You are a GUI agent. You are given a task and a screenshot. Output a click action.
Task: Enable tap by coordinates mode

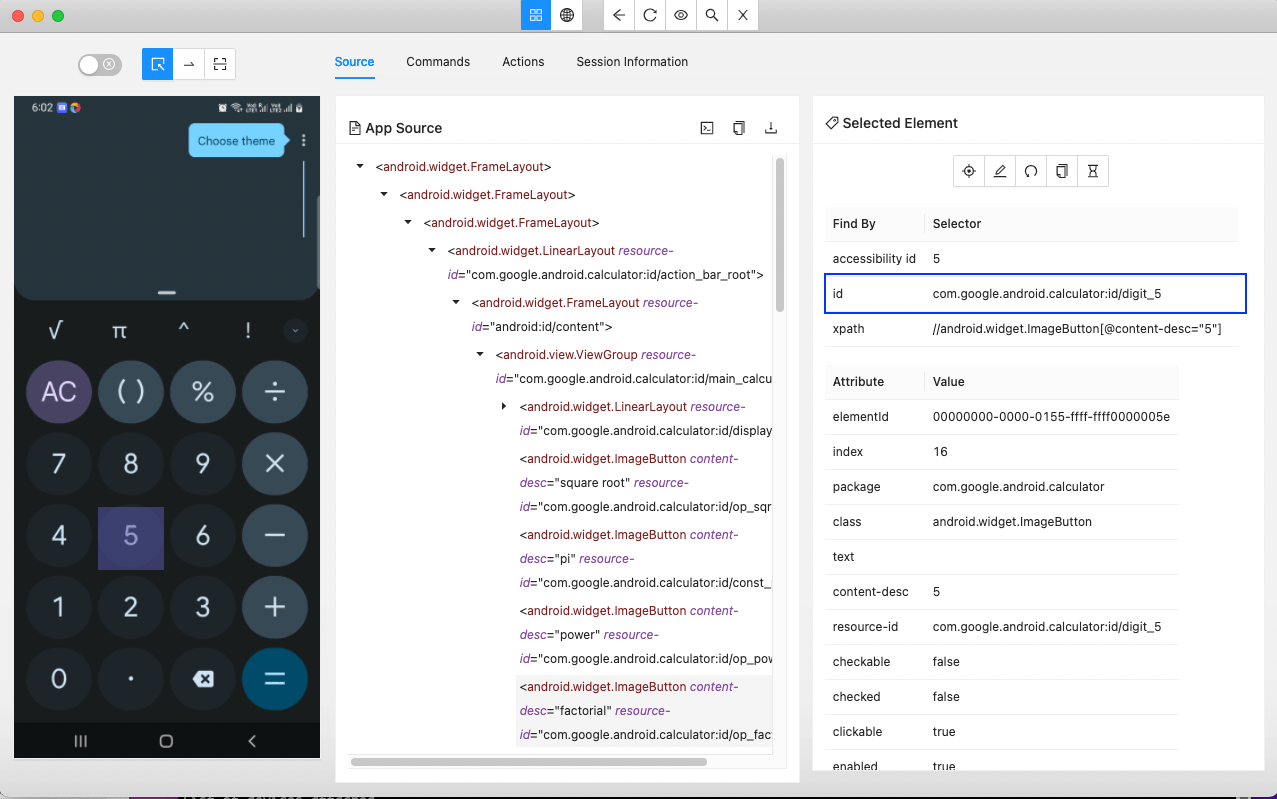tap(220, 65)
